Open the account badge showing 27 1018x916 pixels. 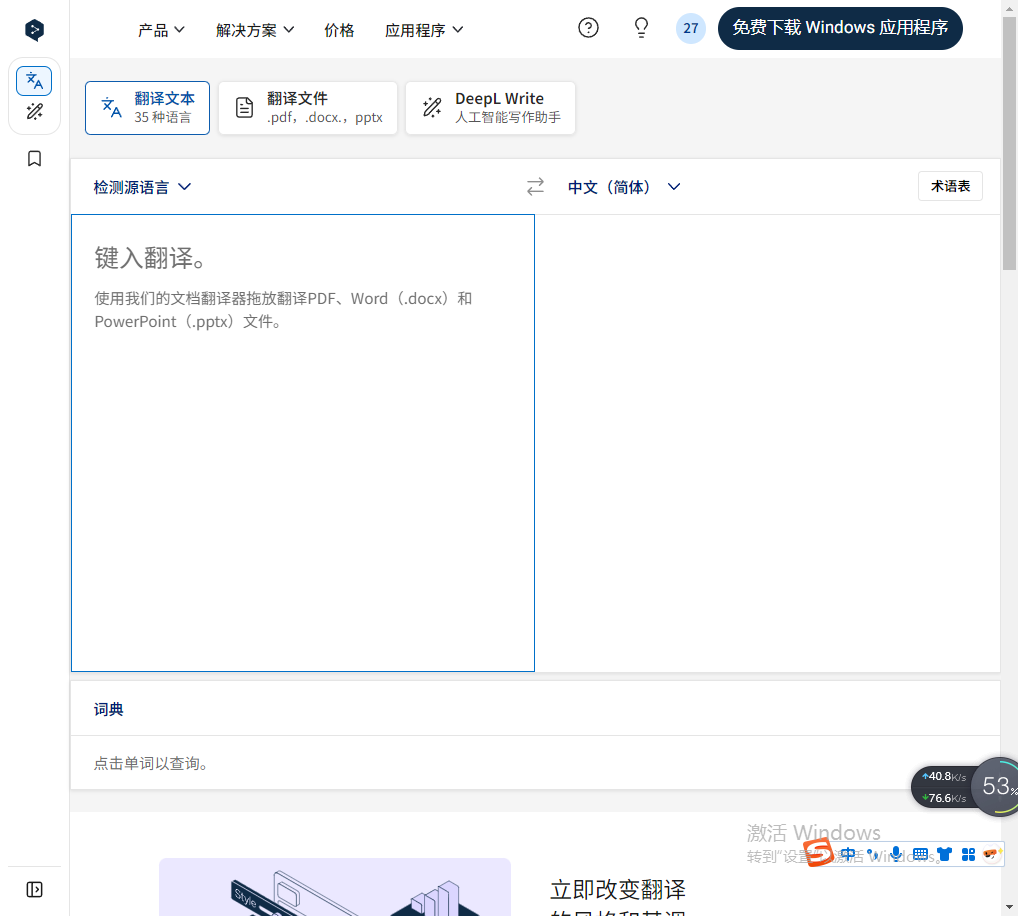tap(691, 29)
